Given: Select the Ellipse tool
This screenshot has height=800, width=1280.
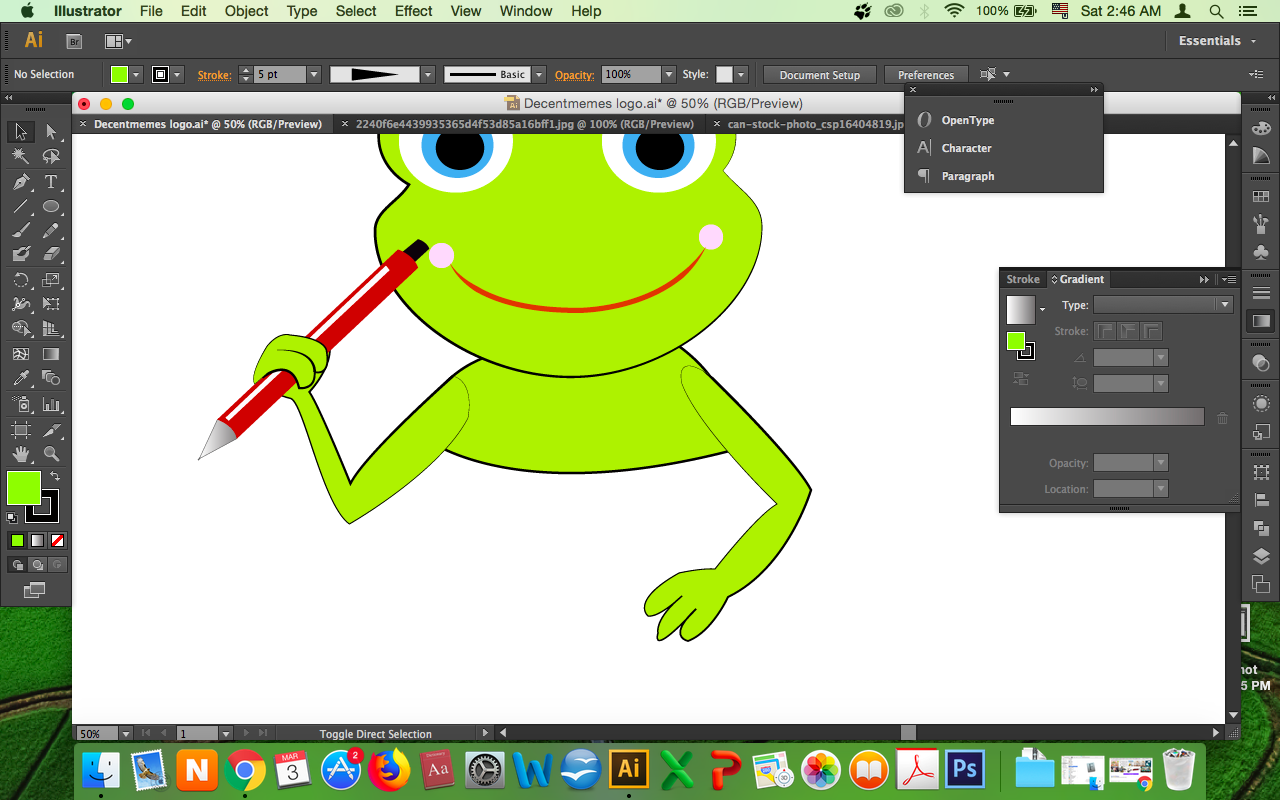Looking at the screenshot, I should (x=51, y=207).
